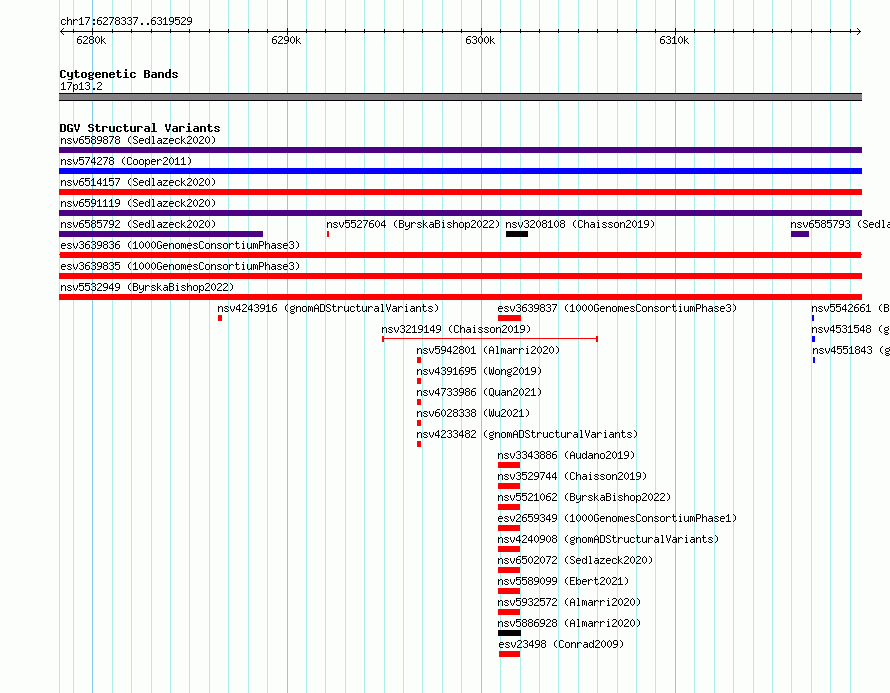Image resolution: width=890 pixels, height=693 pixels.
Task: Click the ruler's left end arrow
Action: click(62, 31)
